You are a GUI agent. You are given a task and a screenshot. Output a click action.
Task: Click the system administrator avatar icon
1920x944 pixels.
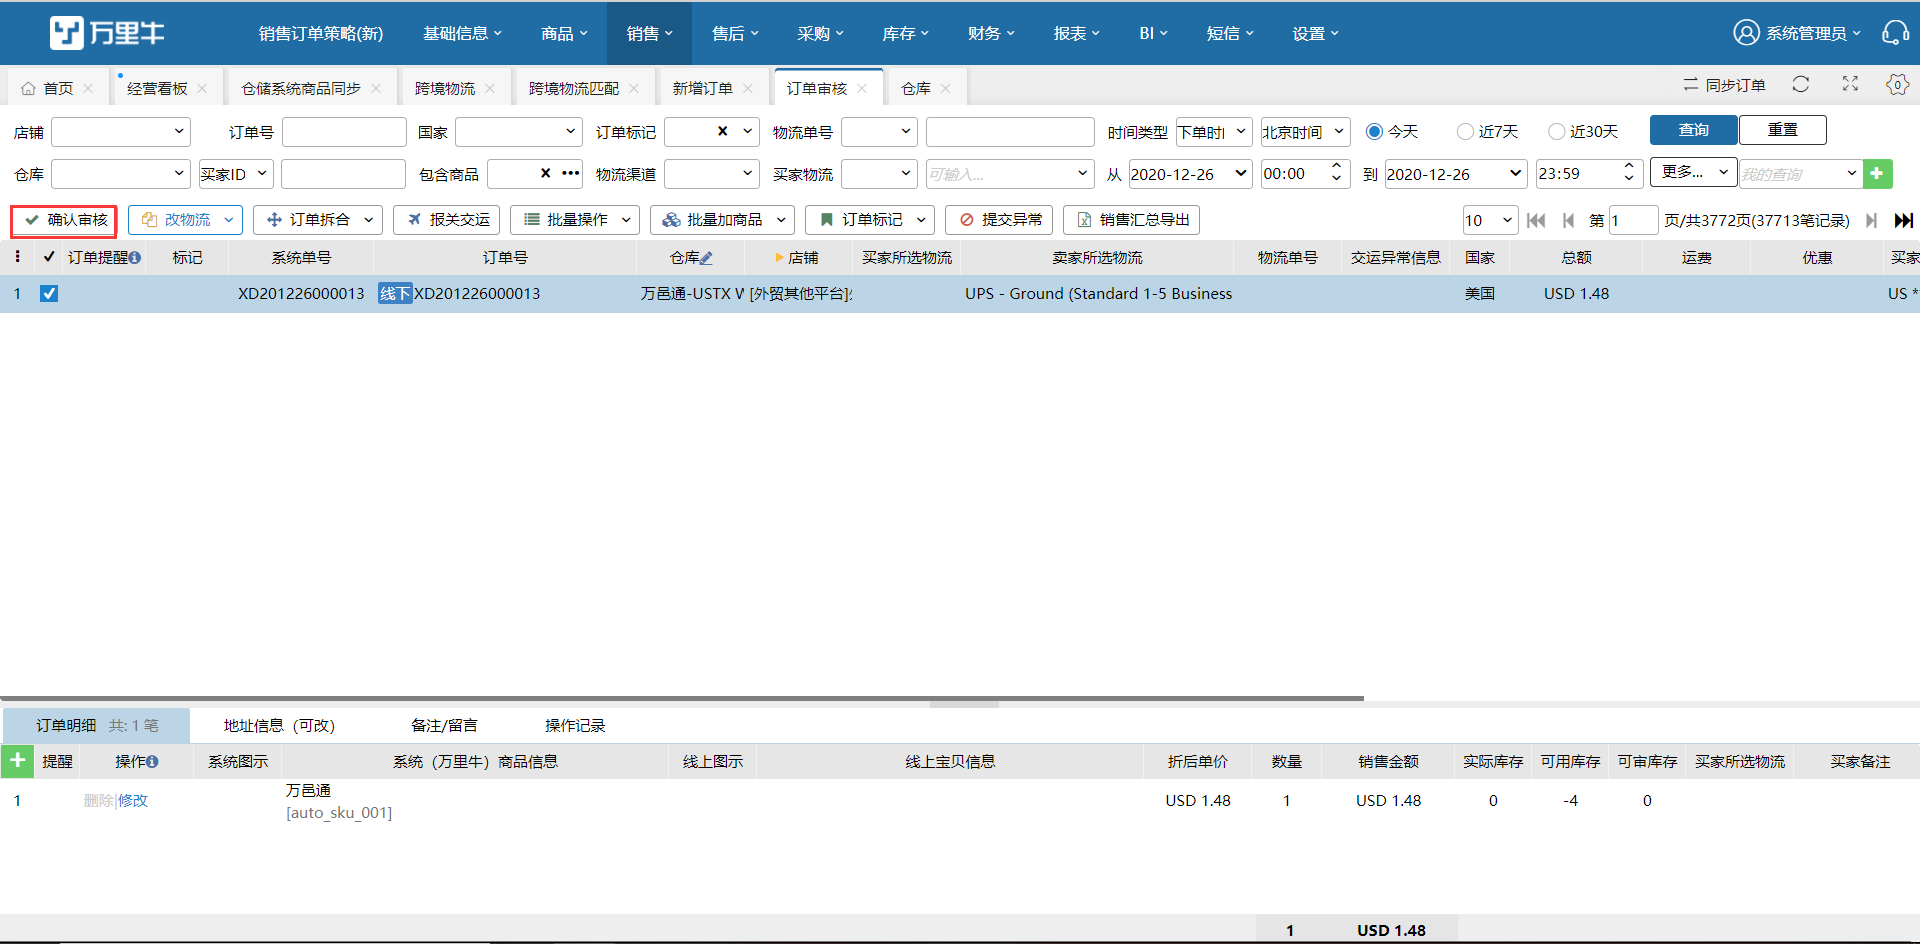click(x=1746, y=33)
